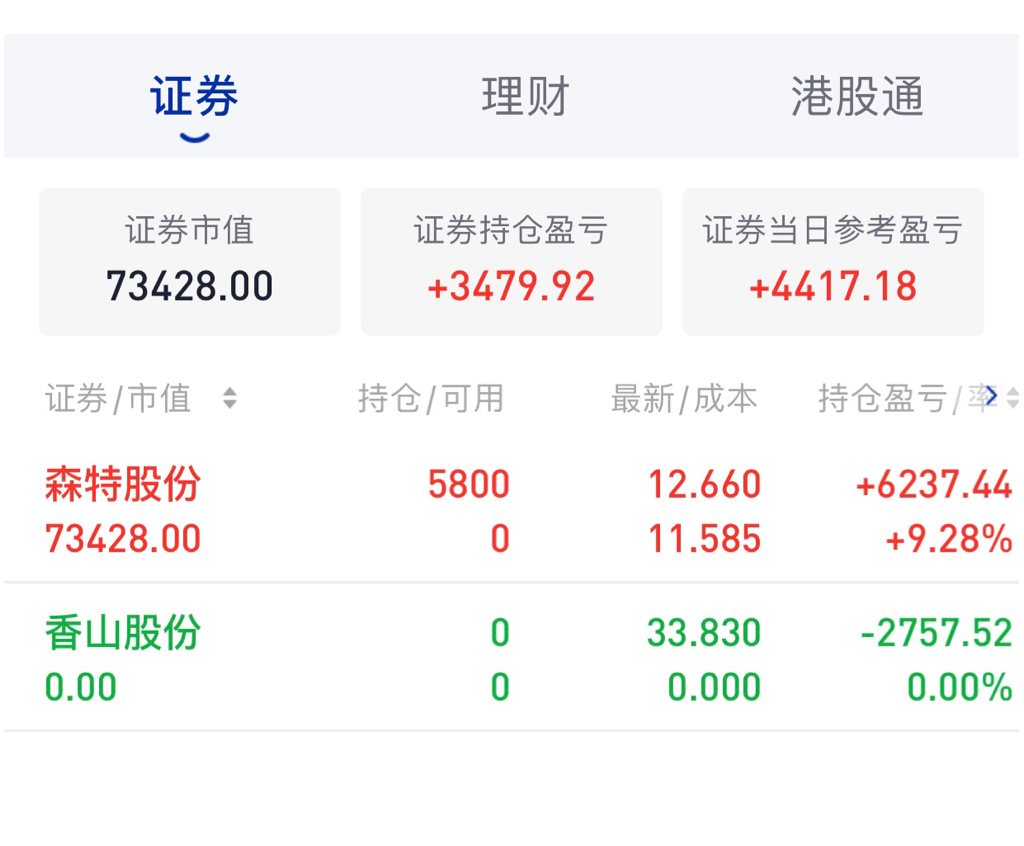
Task: Click the 持仓/可用 column header
Action: click(431, 399)
